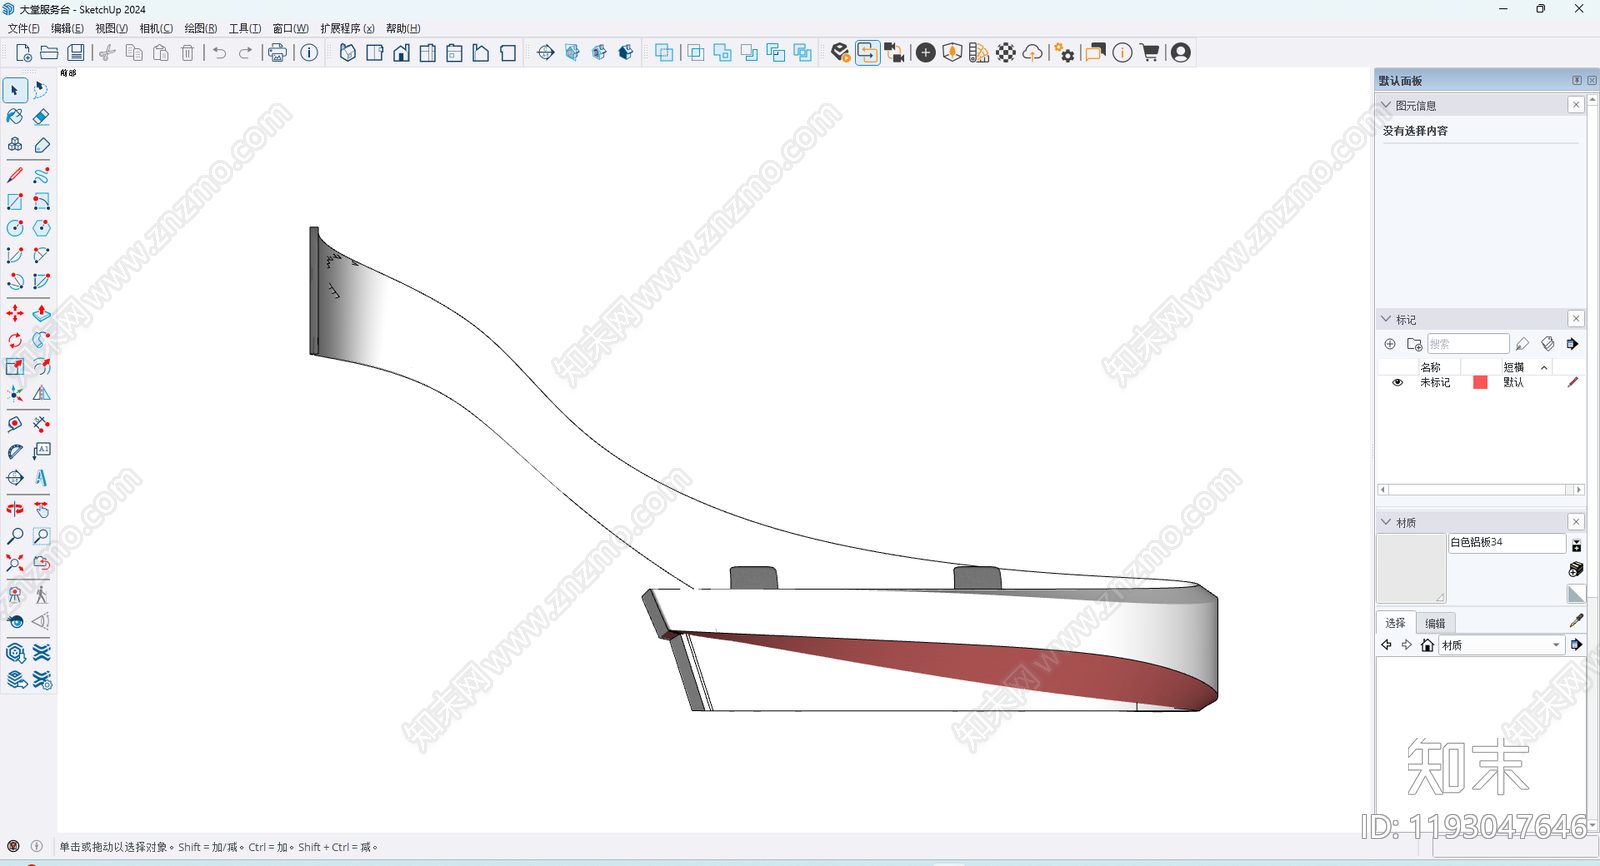Select the Eraser tool
Viewport: 1600px width, 866px height.
41,117
